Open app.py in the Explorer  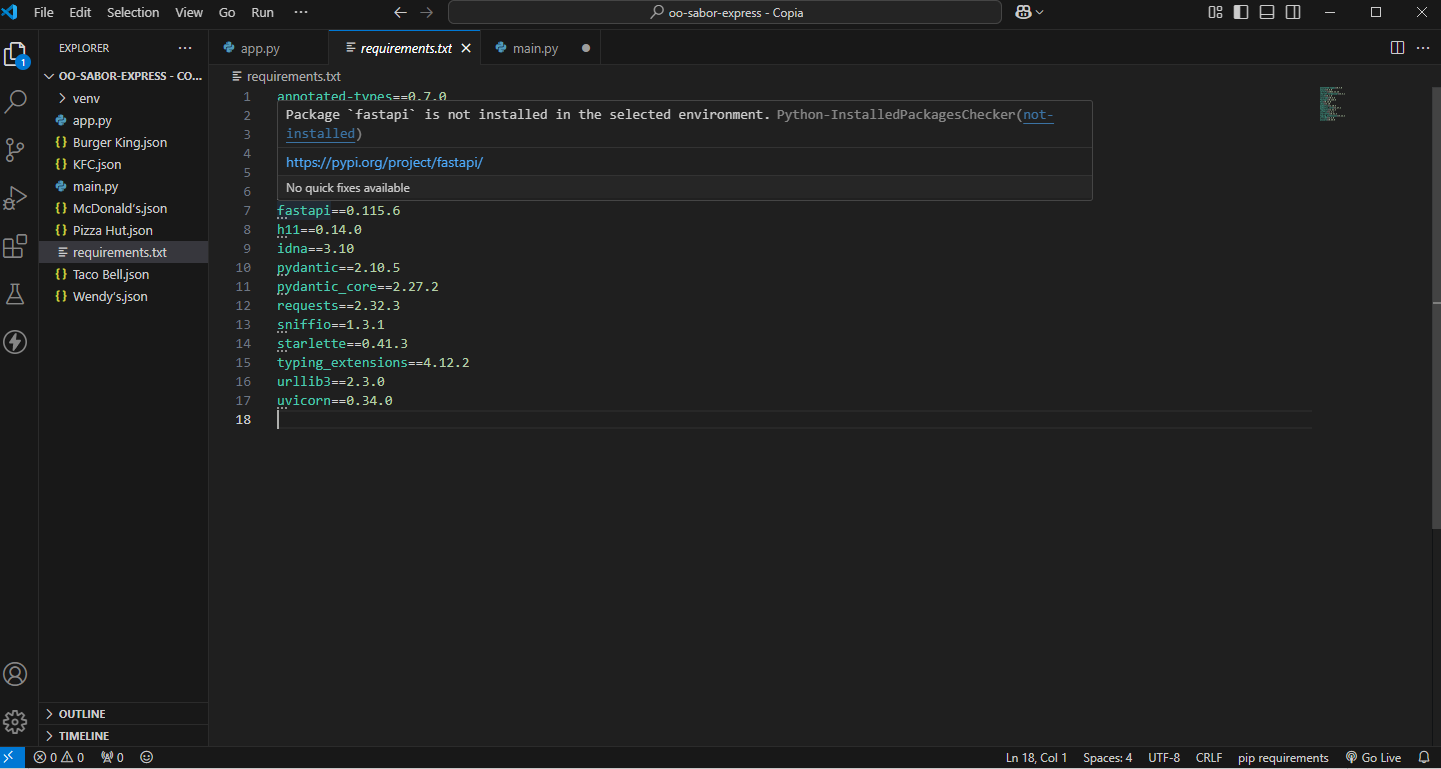click(x=123, y=120)
